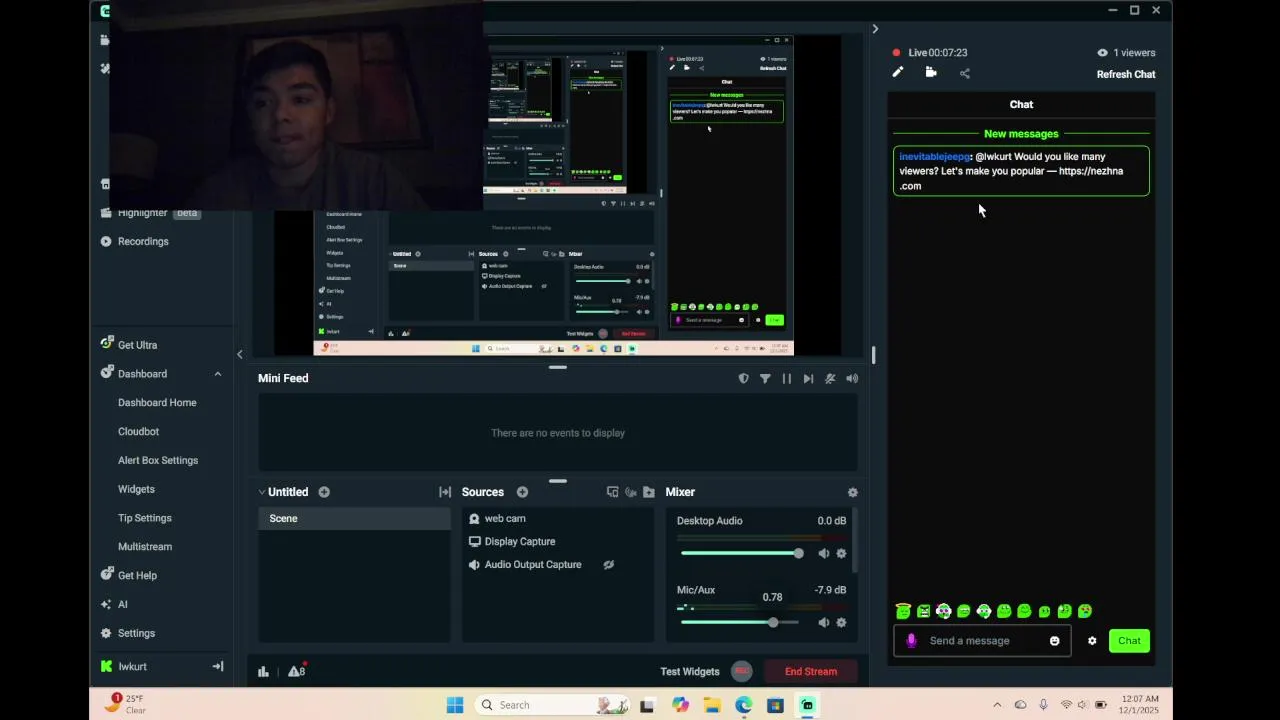Image resolution: width=1280 pixels, height=720 pixels.
Task: Open Microsoft Edge from taskbar
Action: tap(743, 705)
